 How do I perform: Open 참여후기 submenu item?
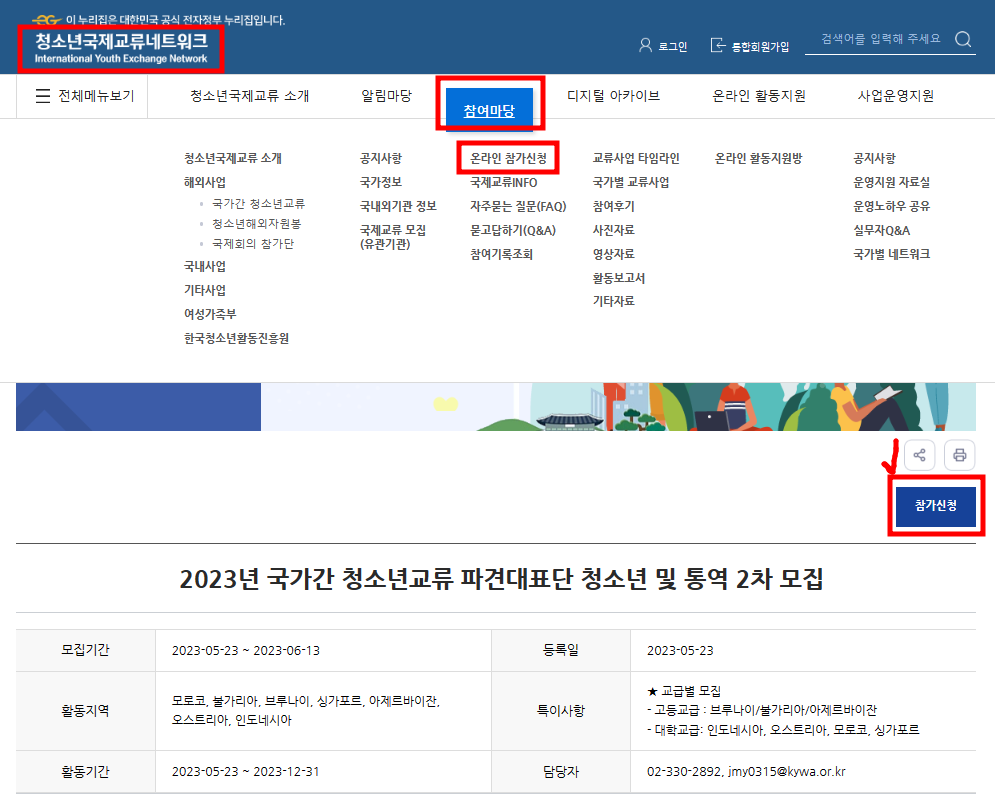point(613,206)
